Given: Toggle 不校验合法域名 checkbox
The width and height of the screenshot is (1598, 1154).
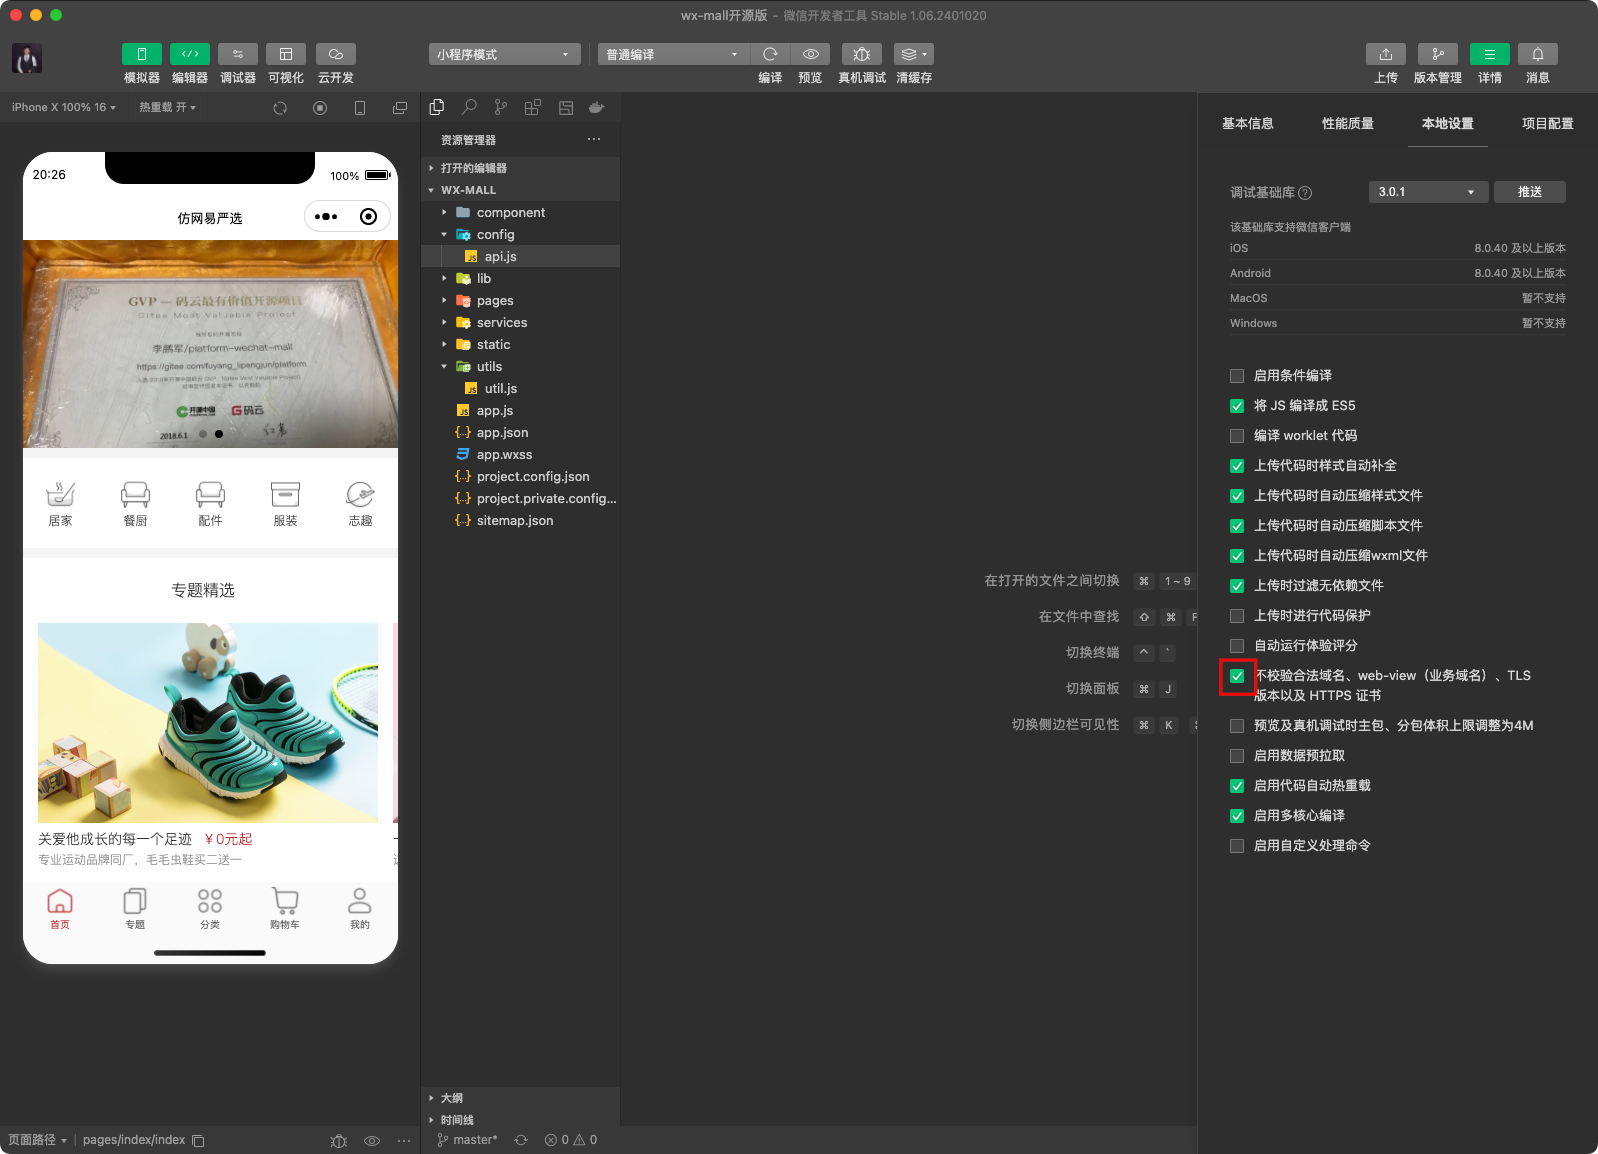Looking at the screenshot, I should [1237, 676].
